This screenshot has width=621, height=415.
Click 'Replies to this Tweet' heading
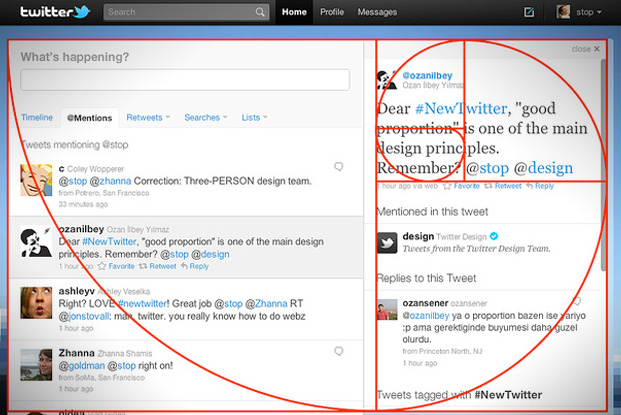(x=426, y=278)
